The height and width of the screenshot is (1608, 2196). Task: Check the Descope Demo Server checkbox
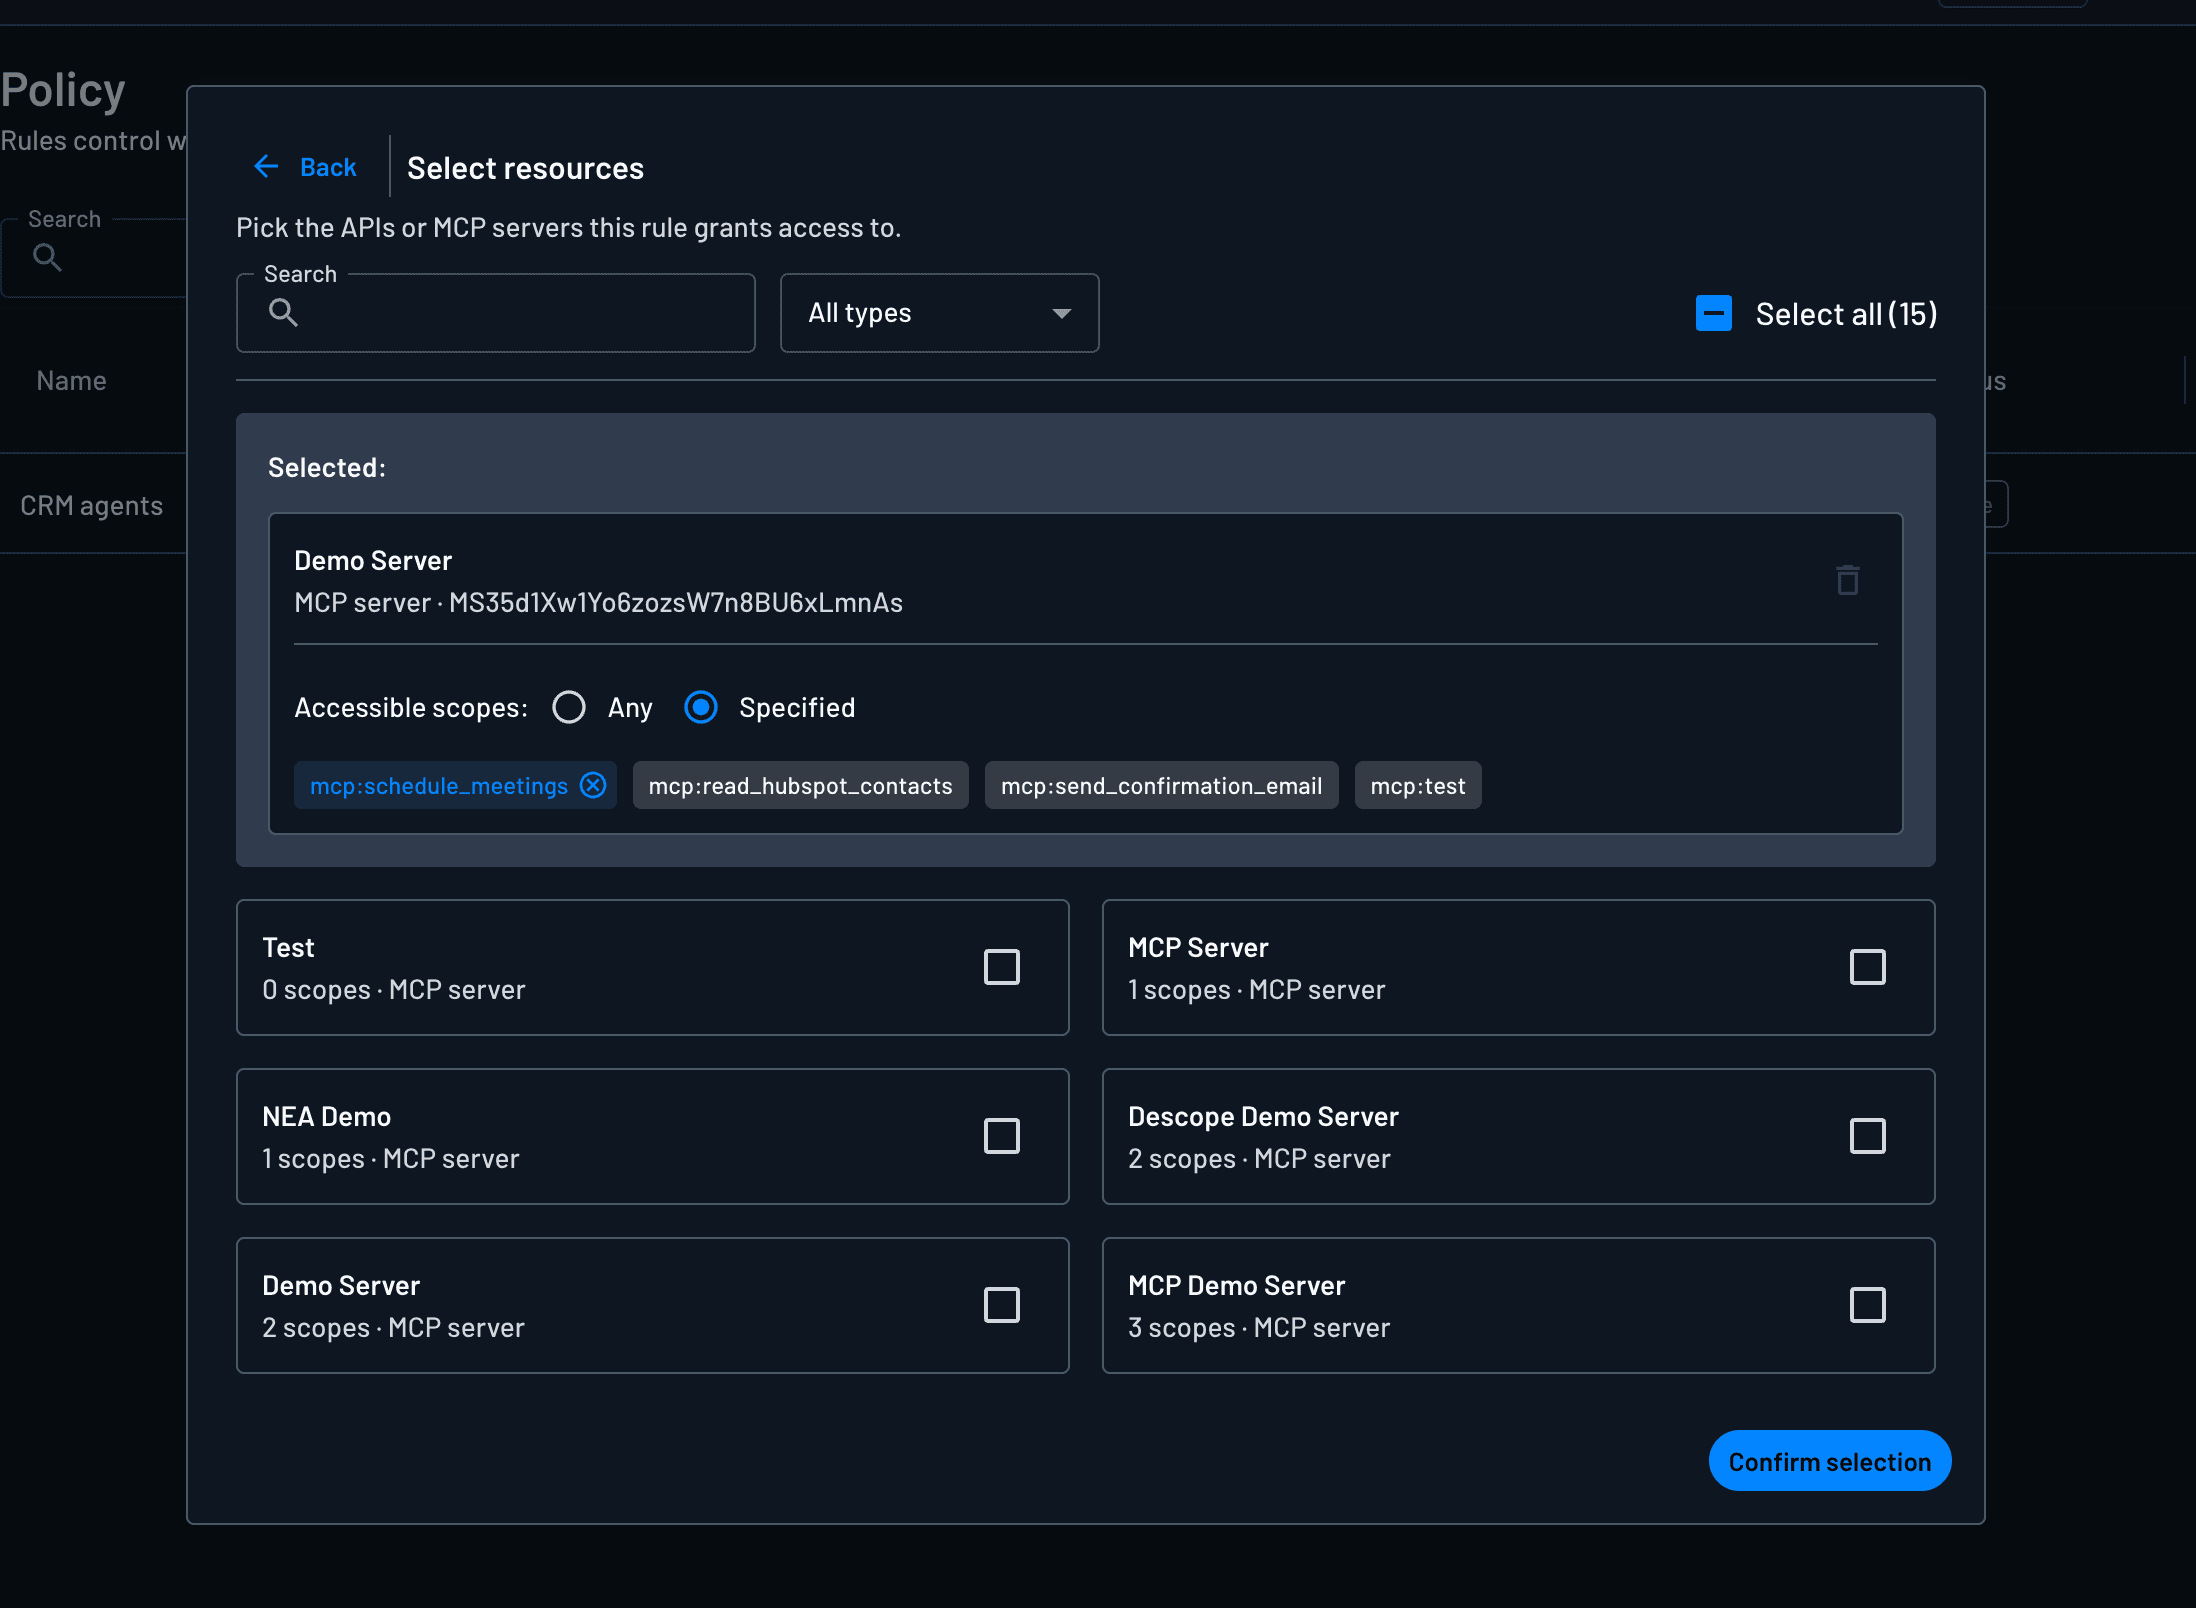point(1867,1136)
